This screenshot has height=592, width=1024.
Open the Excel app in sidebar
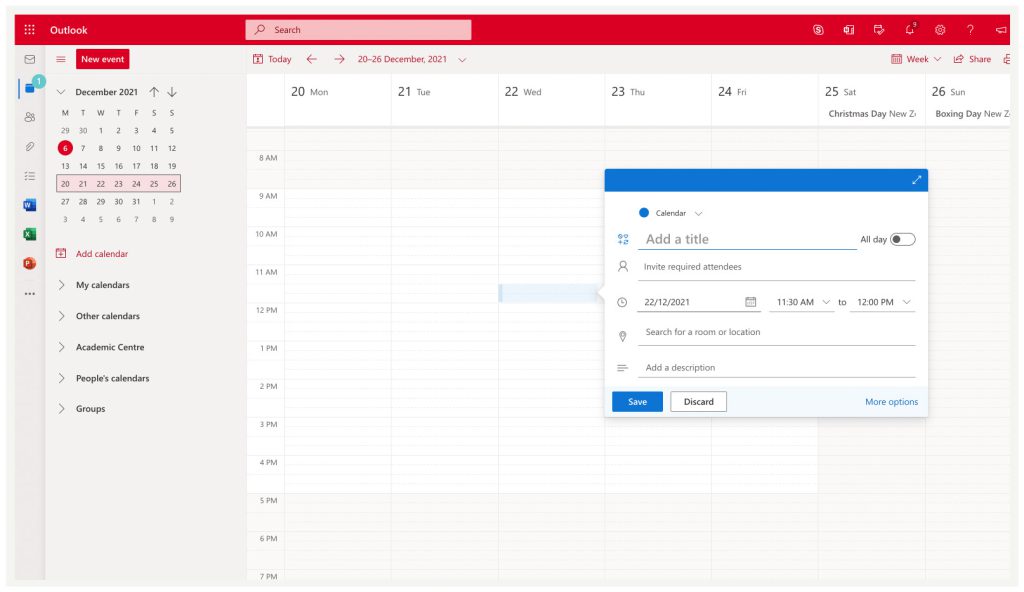click(x=29, y=234)
